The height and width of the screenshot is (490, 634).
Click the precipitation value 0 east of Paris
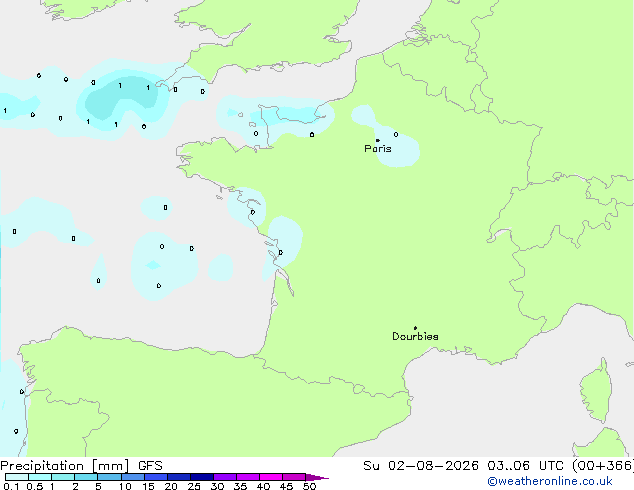(396, 134)
